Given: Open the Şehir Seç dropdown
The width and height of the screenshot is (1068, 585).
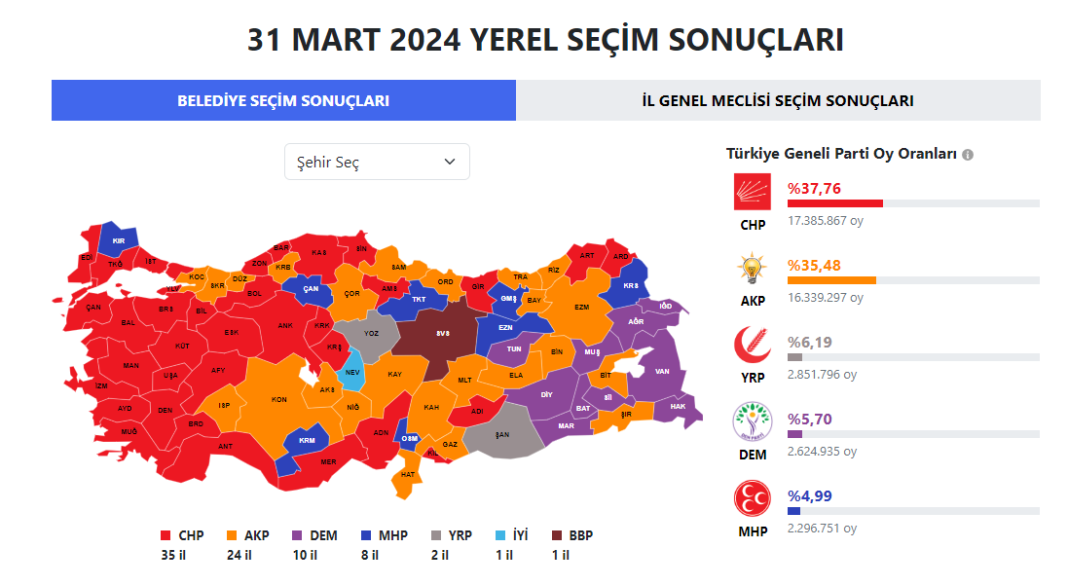Looking at the screenshot, I should [376, 162].
